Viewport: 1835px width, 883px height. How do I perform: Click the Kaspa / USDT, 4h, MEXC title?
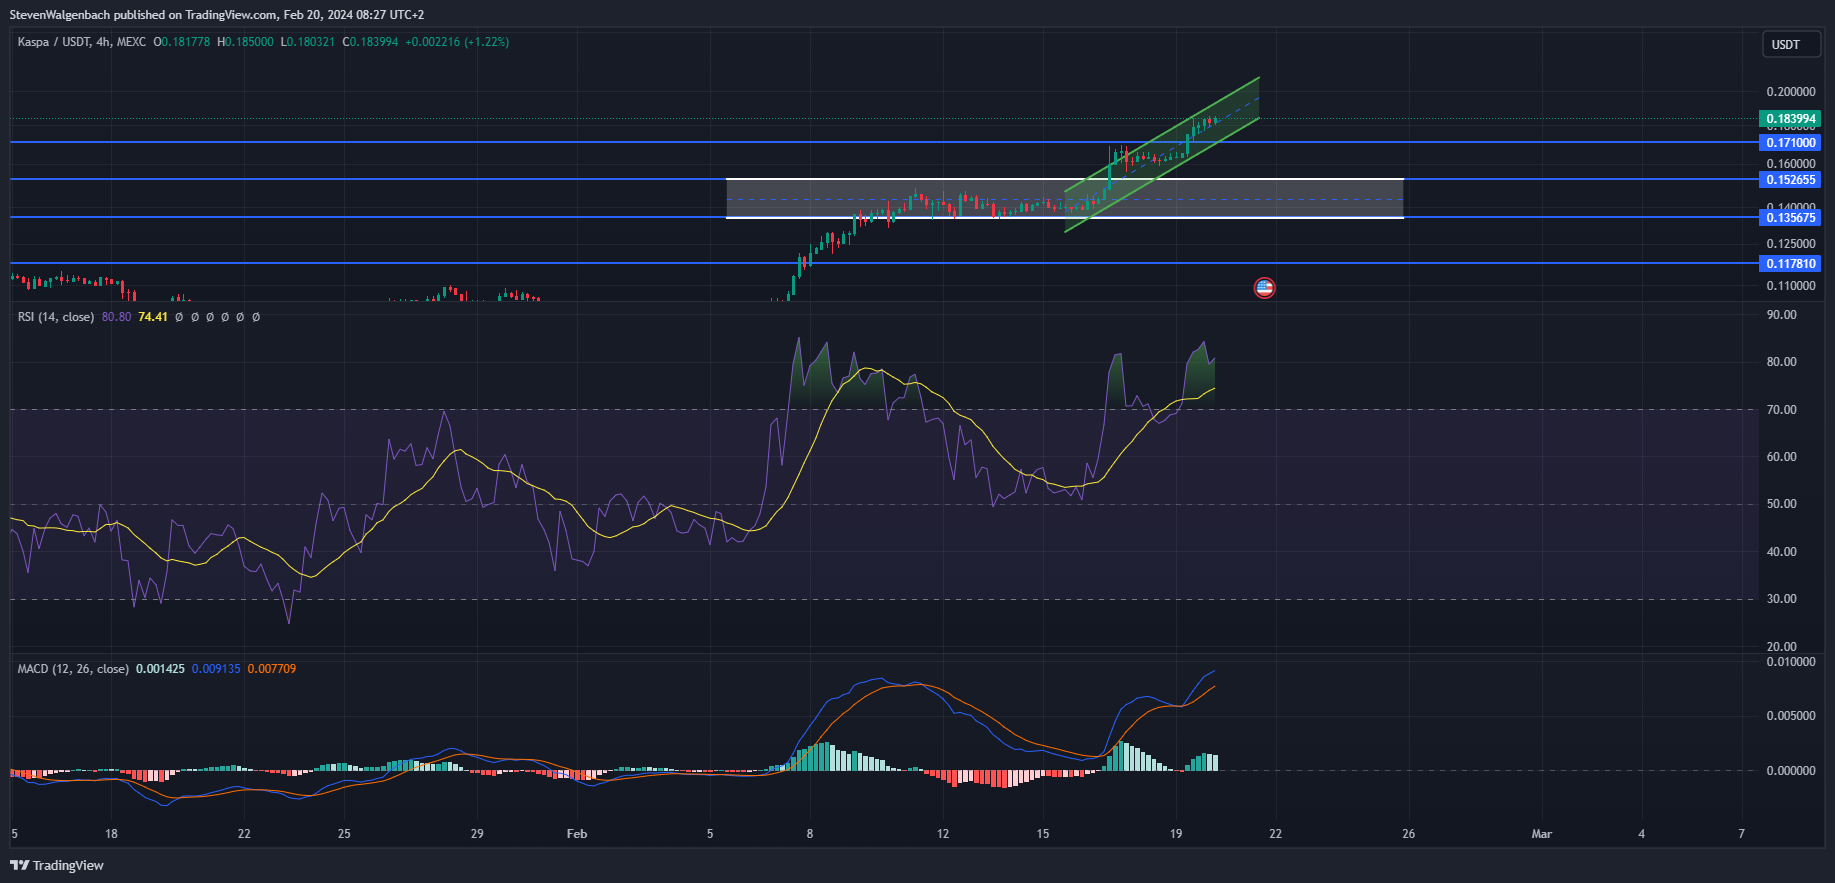pos(81,42)
